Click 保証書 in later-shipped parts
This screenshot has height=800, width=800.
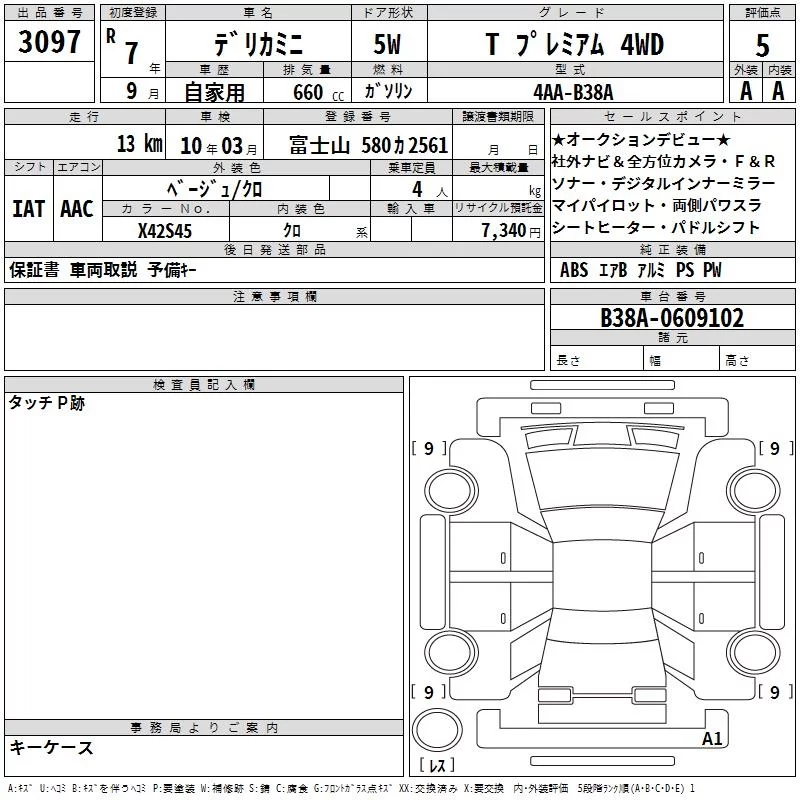34,270
